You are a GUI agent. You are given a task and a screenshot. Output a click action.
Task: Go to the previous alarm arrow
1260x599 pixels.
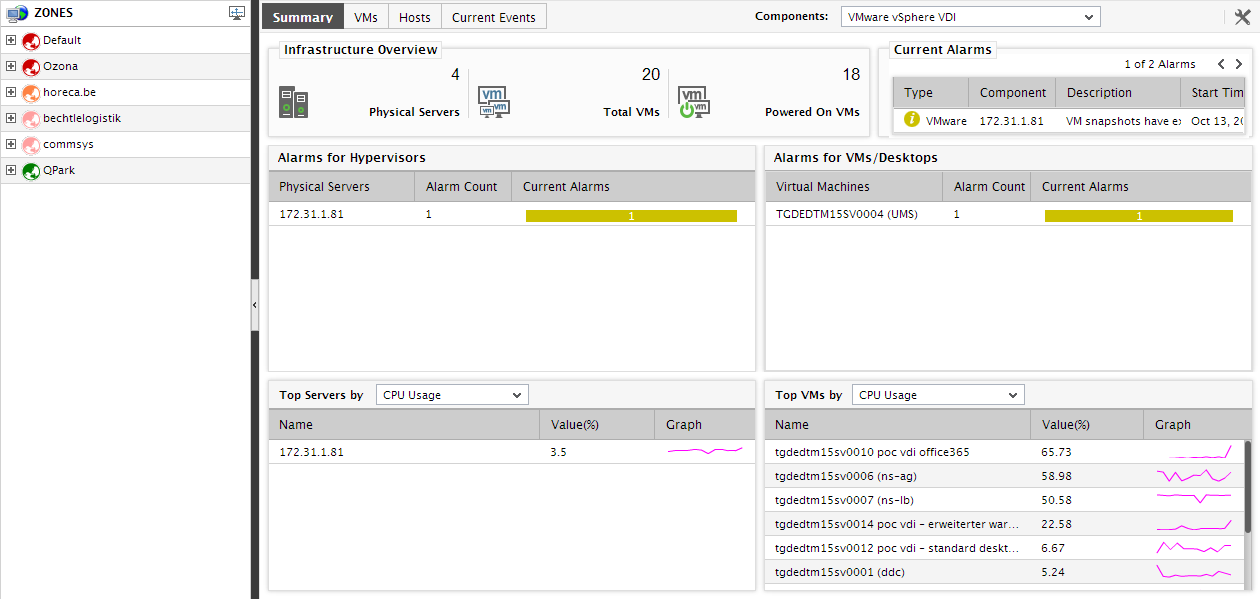coord(1221,64)
